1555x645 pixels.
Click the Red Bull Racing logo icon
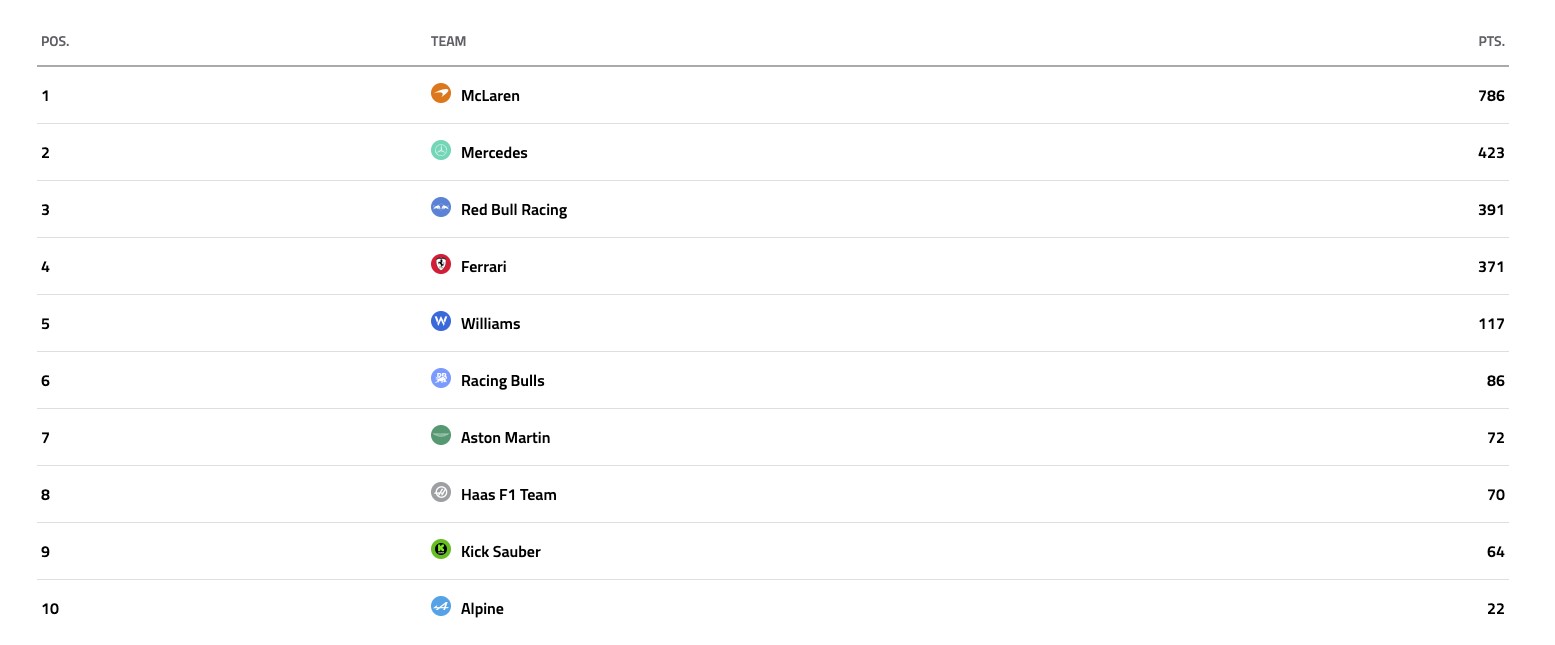point(441,207)
